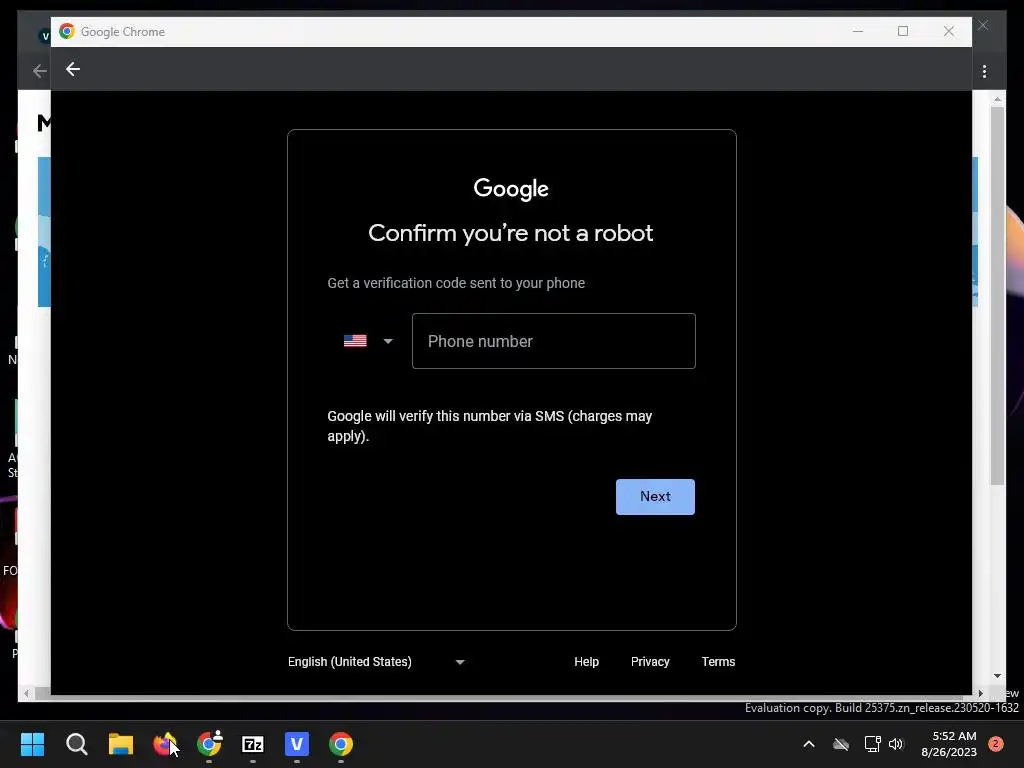The image size is (1024, 768).
Task: Click the Chrome logo in popup title bar
Action: [67, 31]
